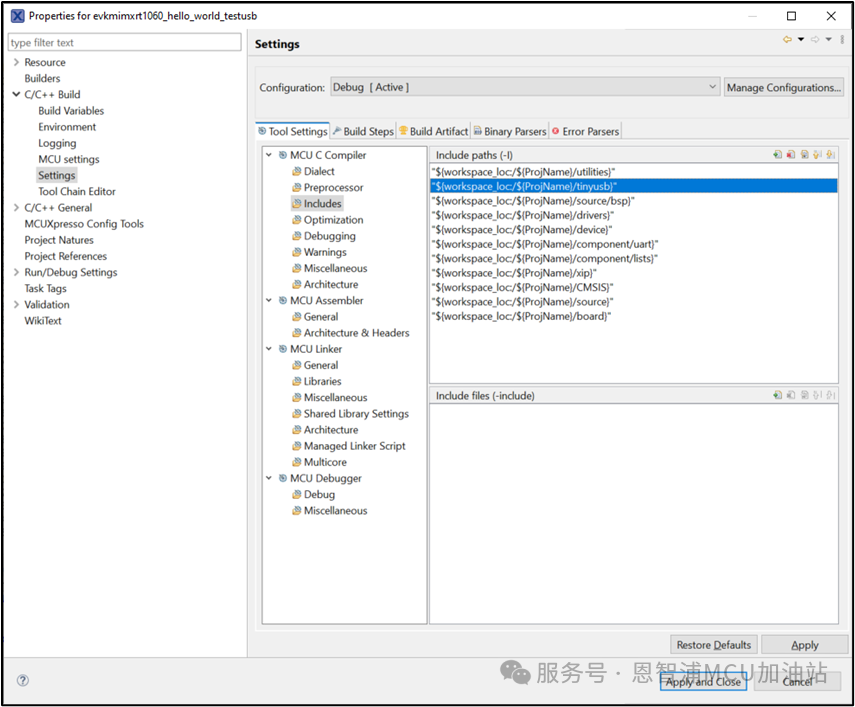Collapse the C/C++ Build node
855x707 pixels.
(16, 94)
